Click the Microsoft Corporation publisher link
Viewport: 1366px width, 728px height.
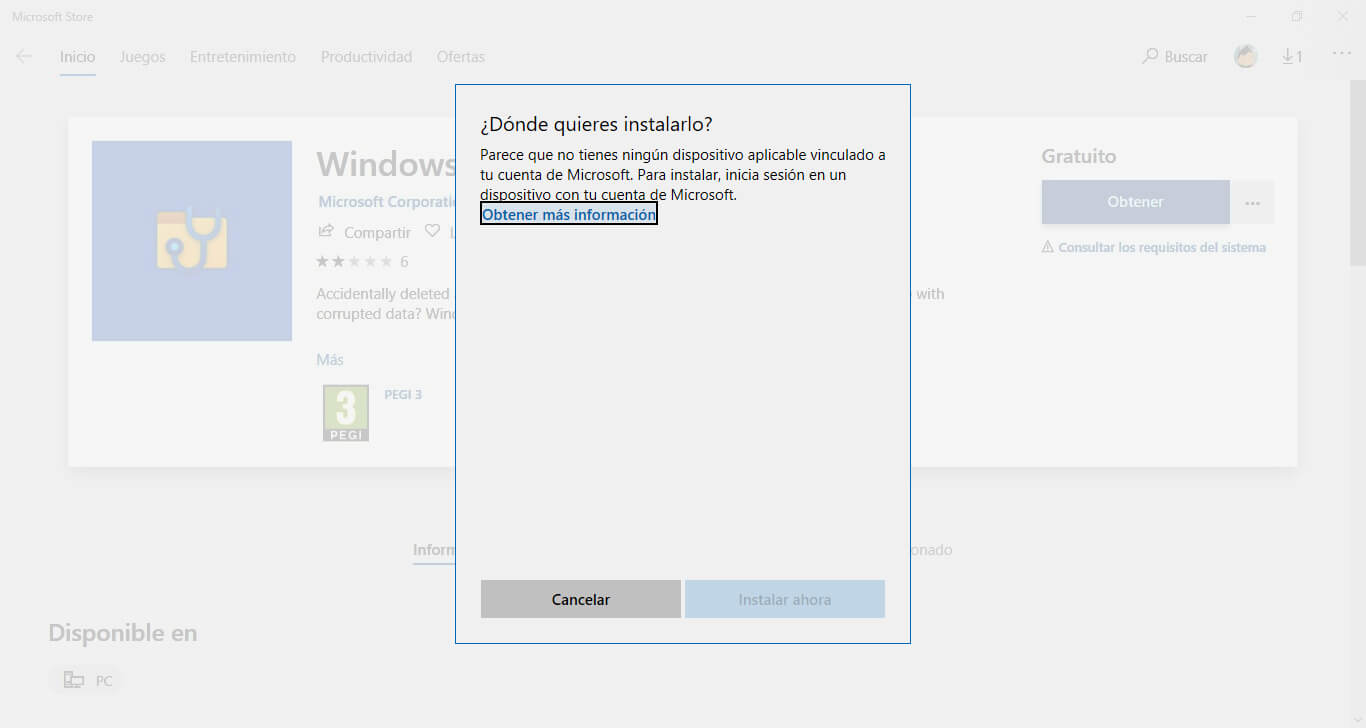point(386,202)
